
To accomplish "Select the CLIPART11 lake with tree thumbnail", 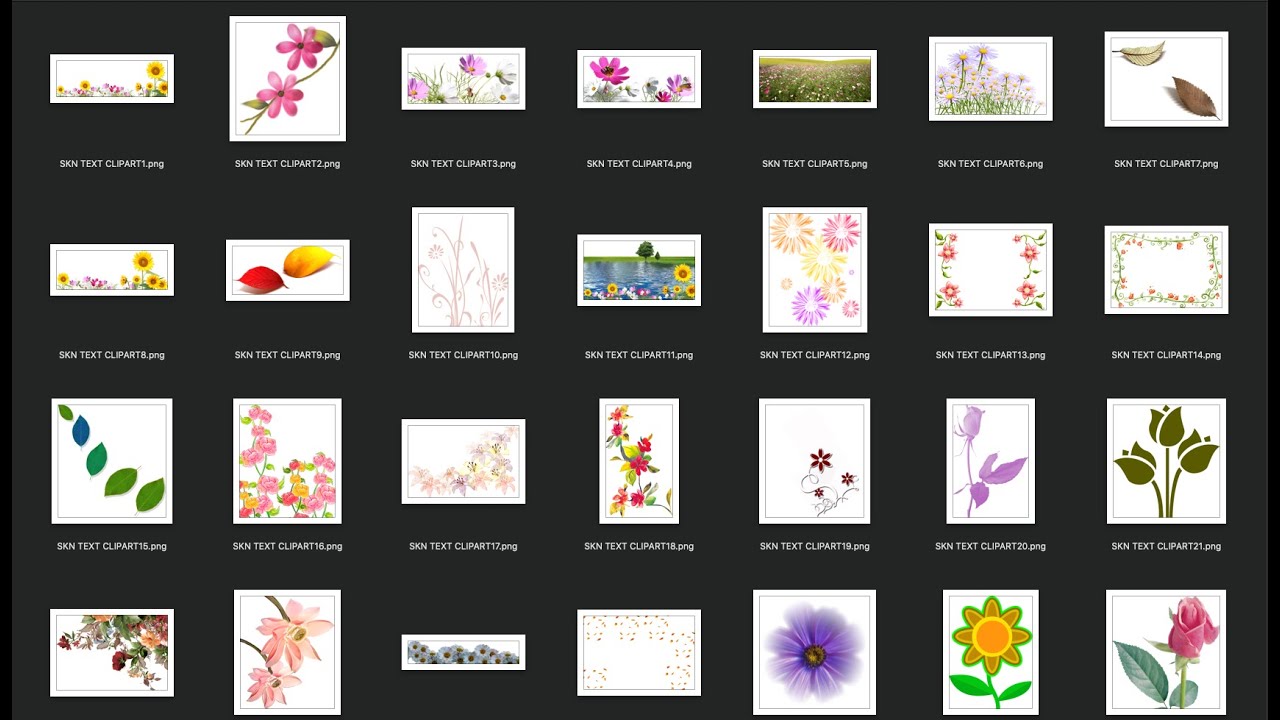I will [x=639, y=270].
